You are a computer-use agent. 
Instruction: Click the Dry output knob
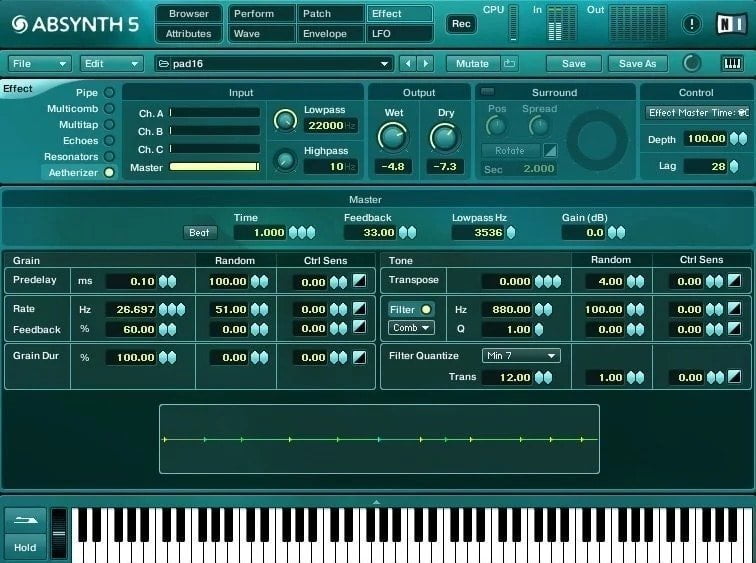point(445,136)
